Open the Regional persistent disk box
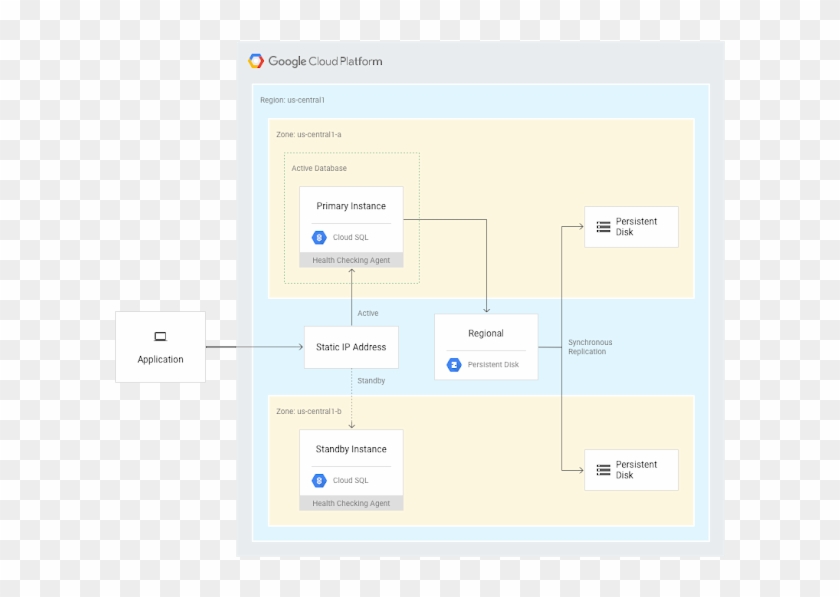This screenshot has height=597, width=840. [485, 333]
